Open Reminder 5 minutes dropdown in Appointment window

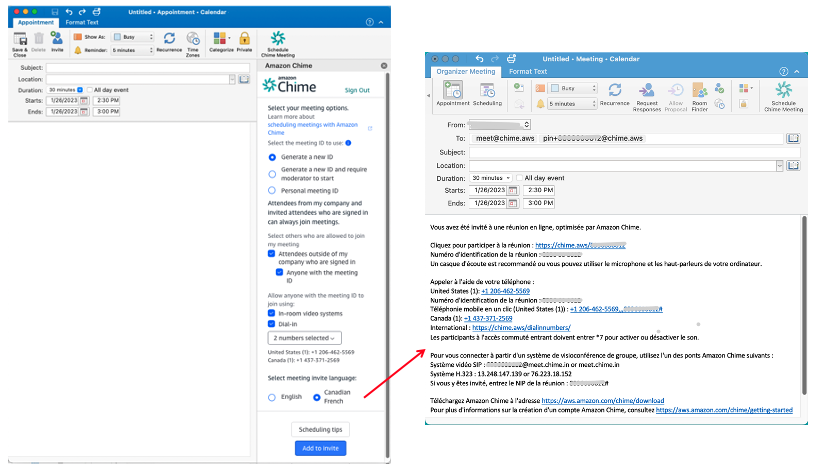coord(133,50)
